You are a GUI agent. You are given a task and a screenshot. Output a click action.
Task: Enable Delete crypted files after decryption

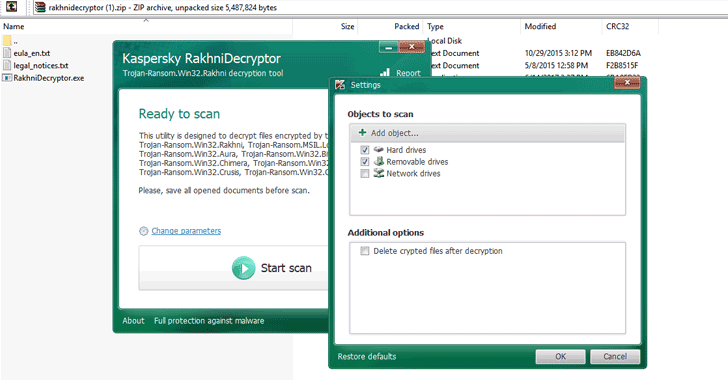click(x=364, y=251)
